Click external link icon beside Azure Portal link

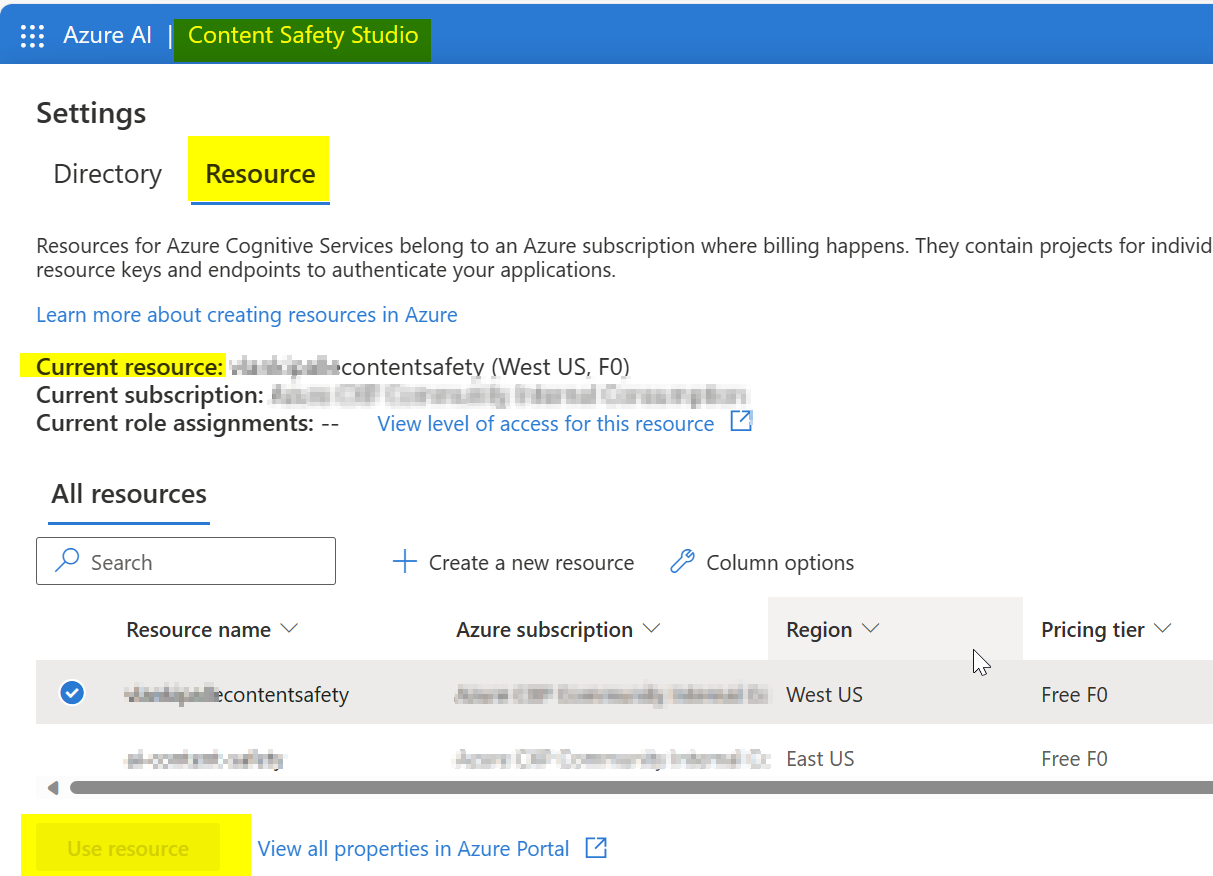pyautogui.click(x=596, y=848)
